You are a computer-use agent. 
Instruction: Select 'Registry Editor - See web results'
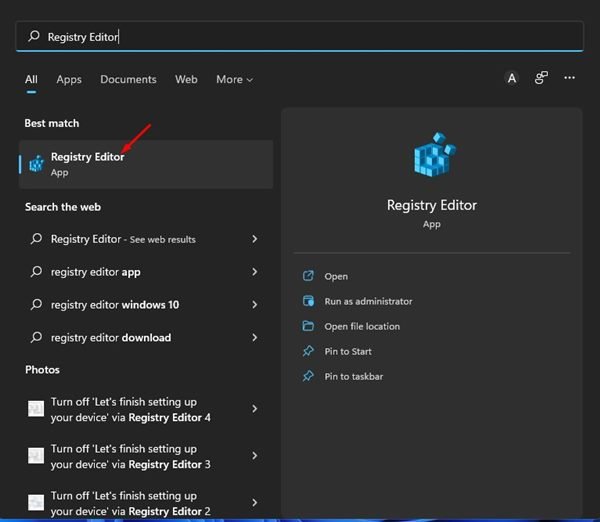(146, 239)
